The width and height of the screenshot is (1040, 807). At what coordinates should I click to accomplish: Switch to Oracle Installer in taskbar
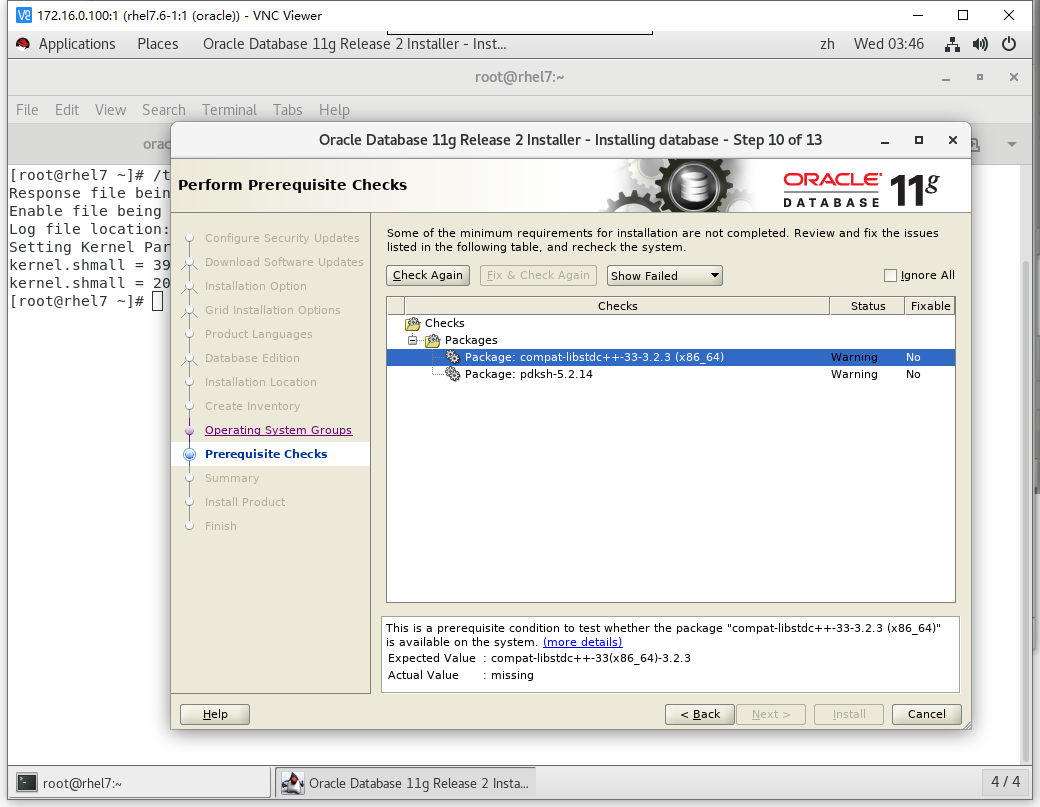point(405,782)
